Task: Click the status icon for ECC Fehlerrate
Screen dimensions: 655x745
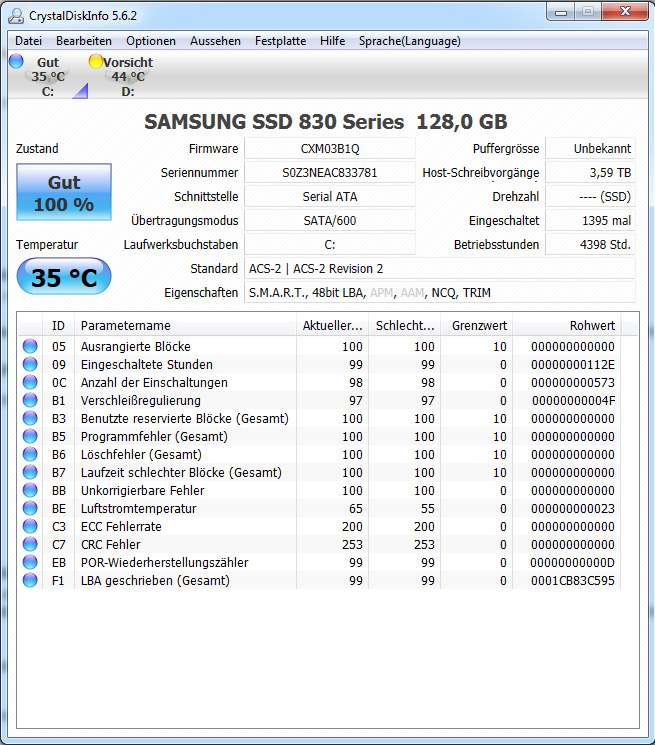Action: pyautogui.click(x=30, y=526)
